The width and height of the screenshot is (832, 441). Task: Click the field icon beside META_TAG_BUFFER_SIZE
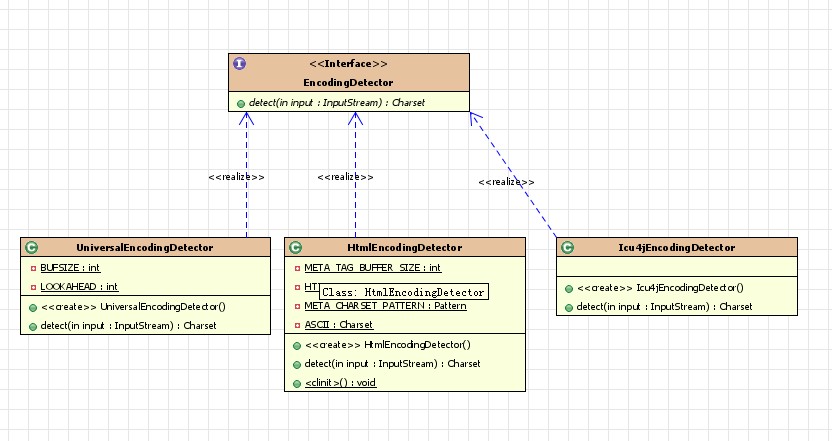[297, 269]
